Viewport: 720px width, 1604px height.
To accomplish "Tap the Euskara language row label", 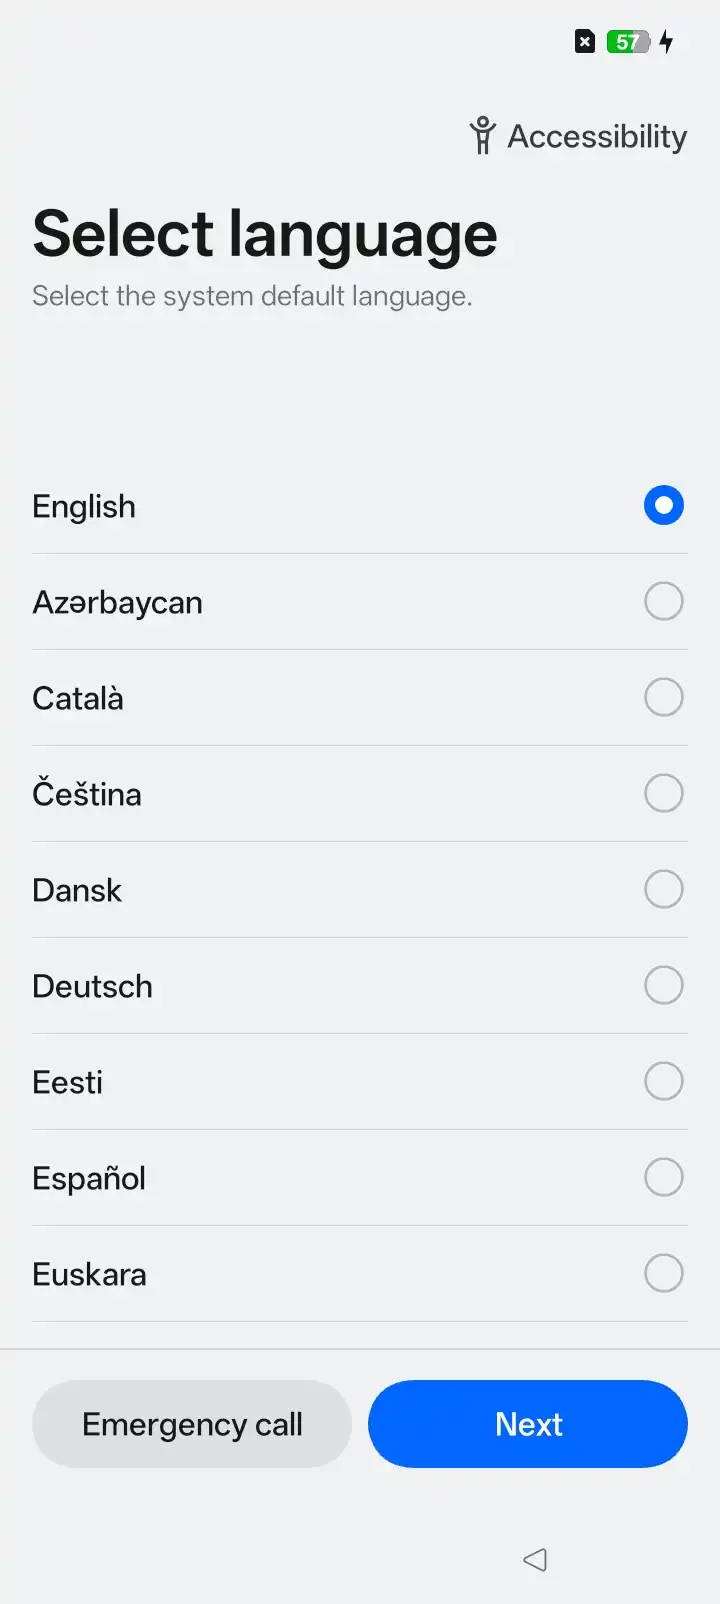I will [x=89, y=1274].
